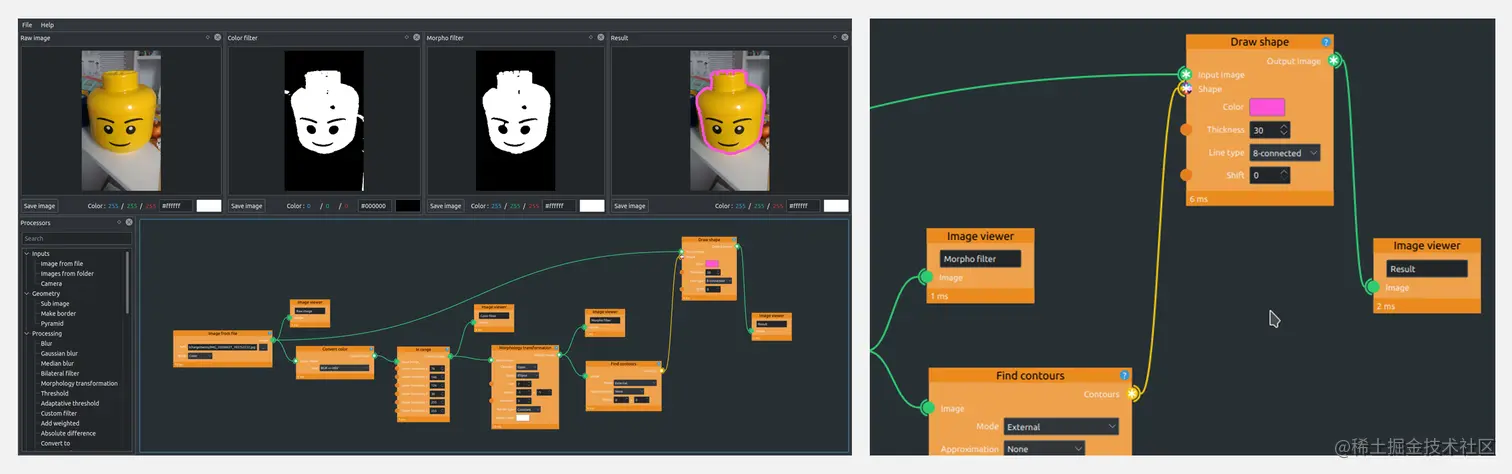The image size is (1512, 474).
Task: Click the float icon of Color filter panel
Action: coord(406,37)
